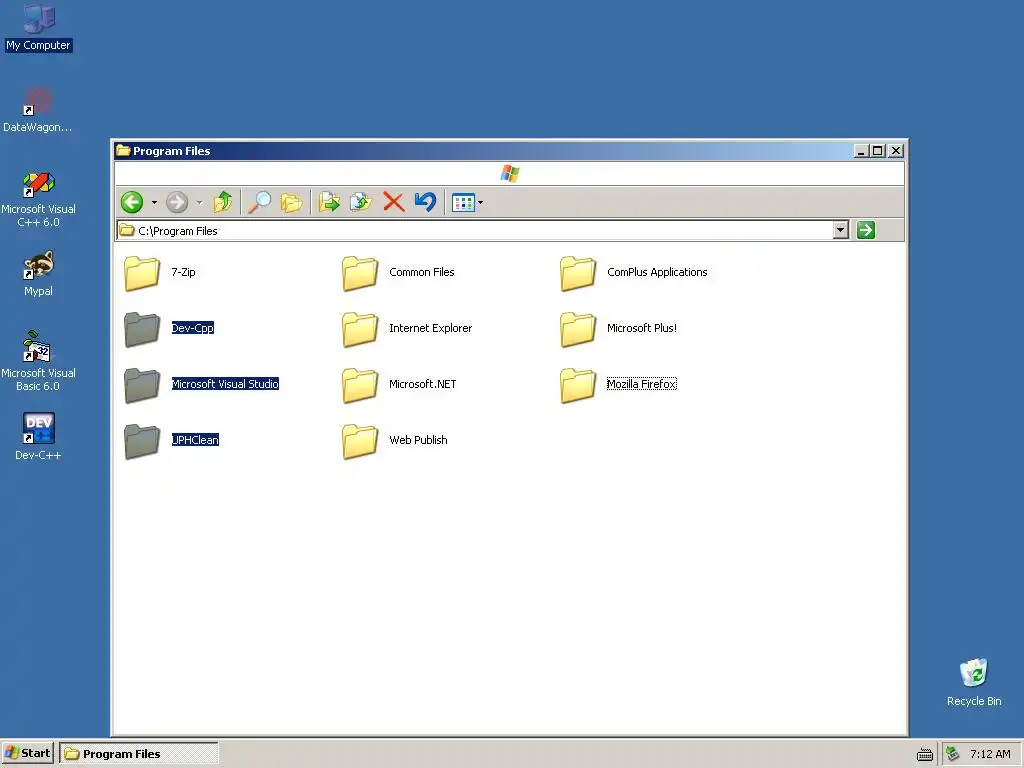Select the Dev-Cpp folder icon
The width and height of the screenshot is (1024, 768).
point(142,328)
